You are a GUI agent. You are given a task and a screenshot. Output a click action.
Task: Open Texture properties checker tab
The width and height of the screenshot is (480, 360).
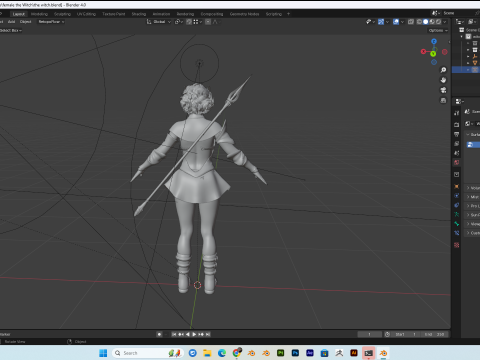(457, 245)
